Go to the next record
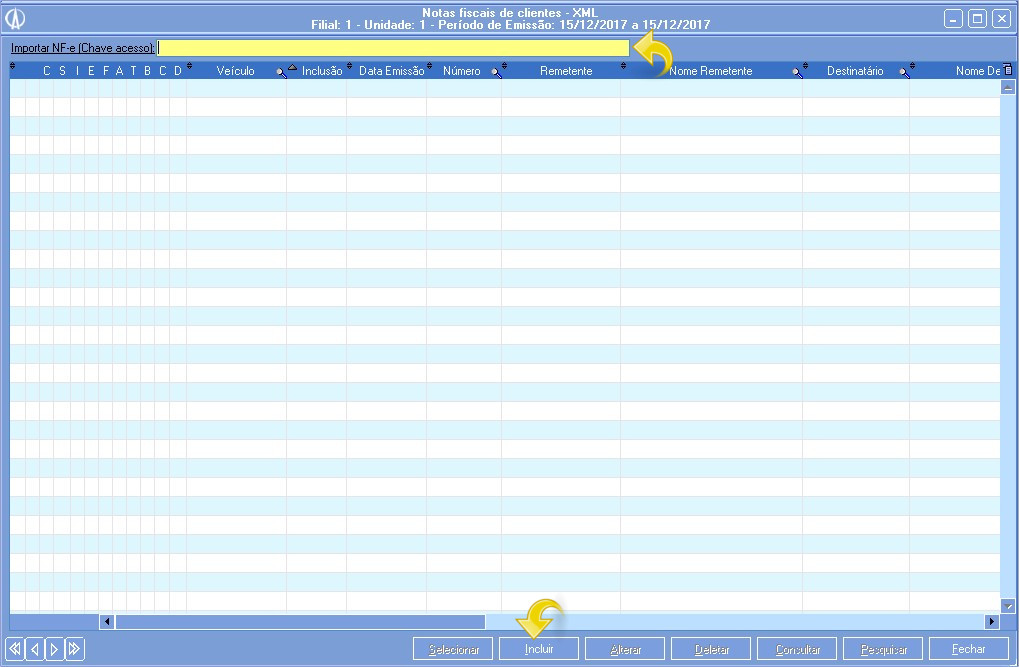Viewport: 1019px width, 667px height. coord(54,649)
